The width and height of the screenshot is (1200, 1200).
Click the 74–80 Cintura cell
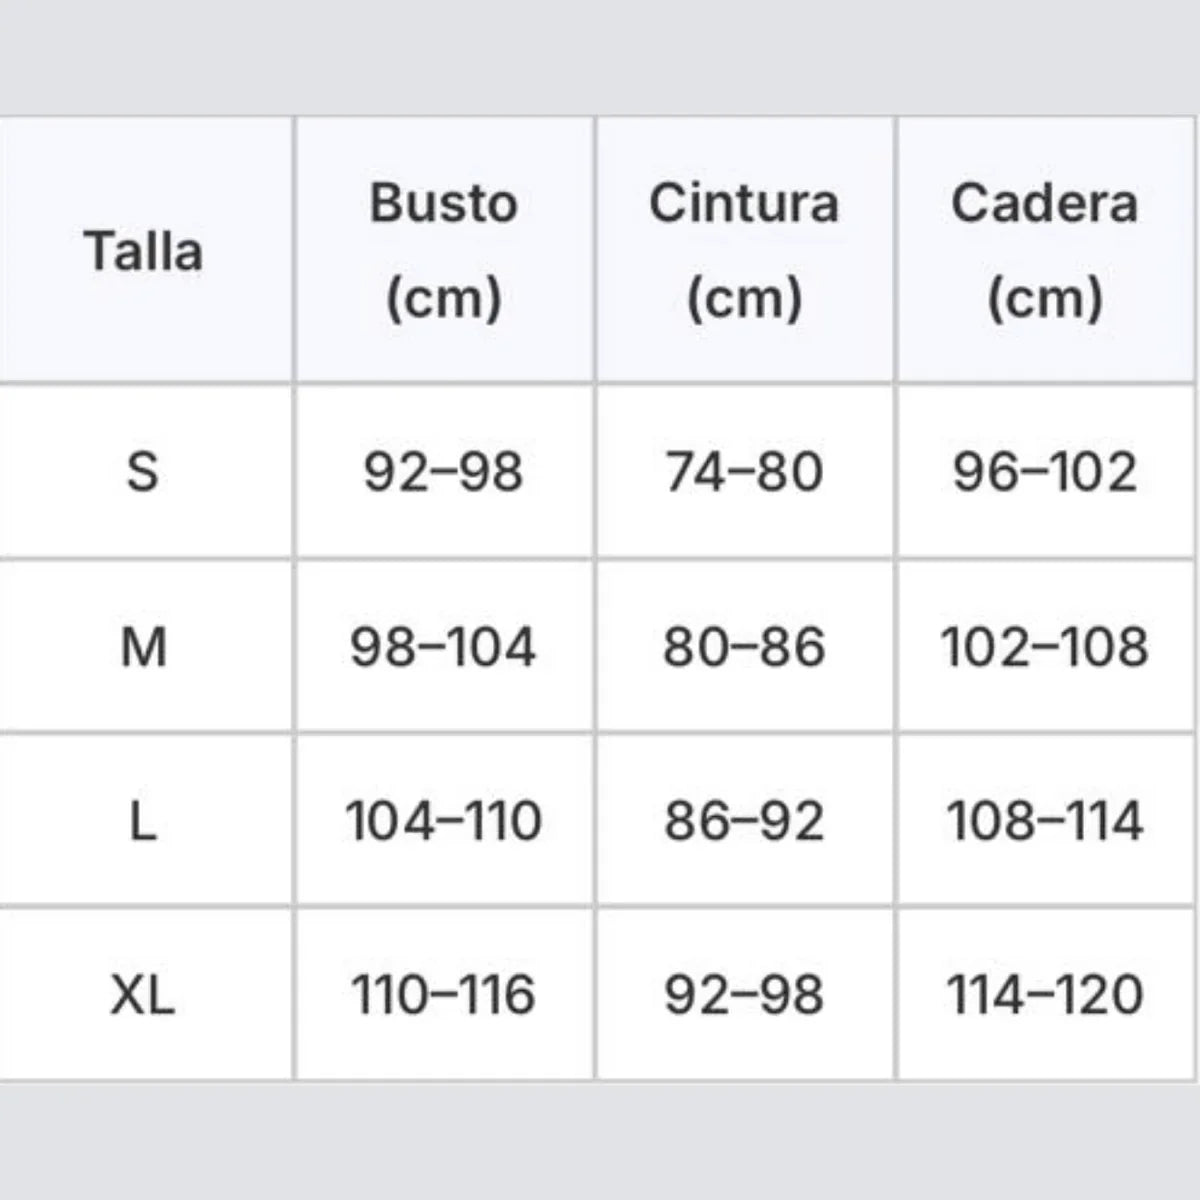[x=744, y=471]
